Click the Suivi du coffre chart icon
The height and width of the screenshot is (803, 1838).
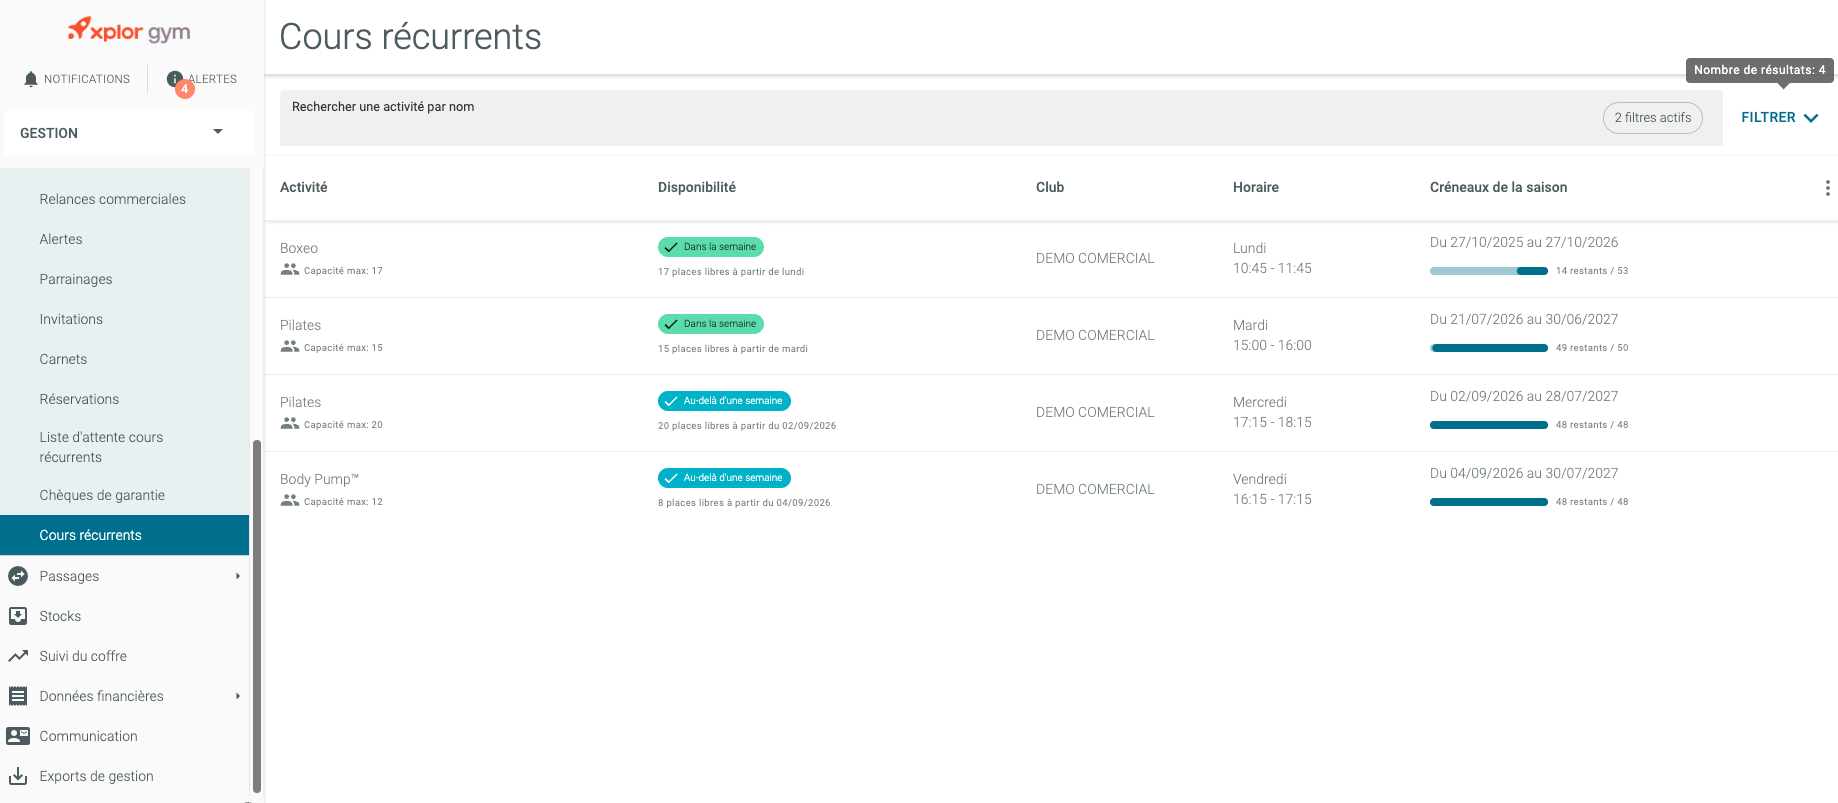[18, 656]
